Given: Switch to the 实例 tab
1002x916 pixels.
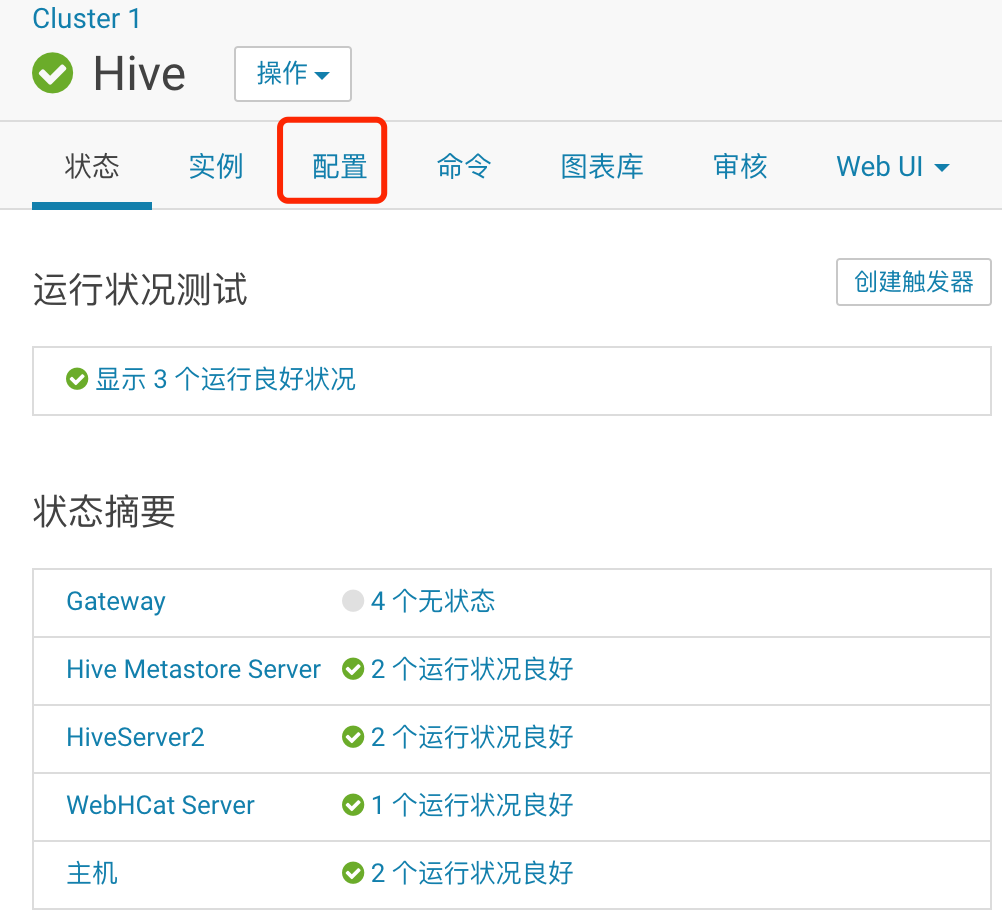Looking at the screenshot, I should click(215, 167).
